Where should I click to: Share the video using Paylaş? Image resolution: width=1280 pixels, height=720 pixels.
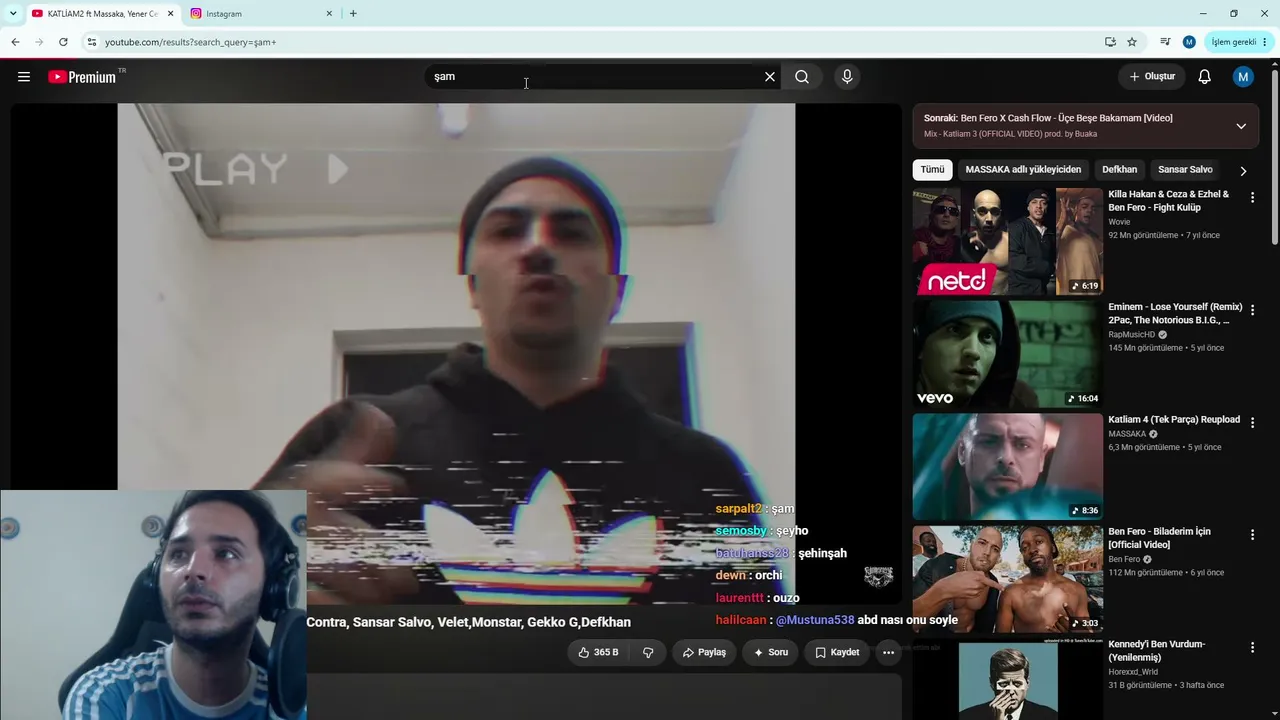pos(704,652)
